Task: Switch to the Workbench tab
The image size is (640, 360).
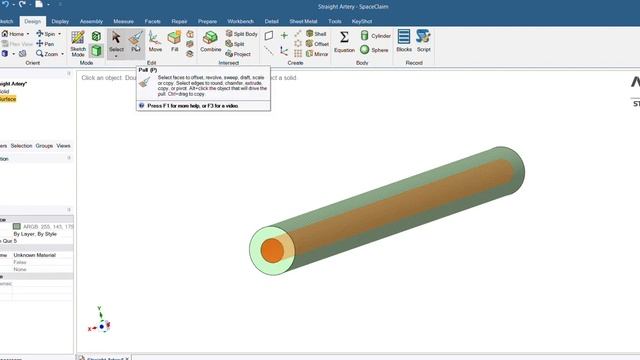Action: click(240, 21)
